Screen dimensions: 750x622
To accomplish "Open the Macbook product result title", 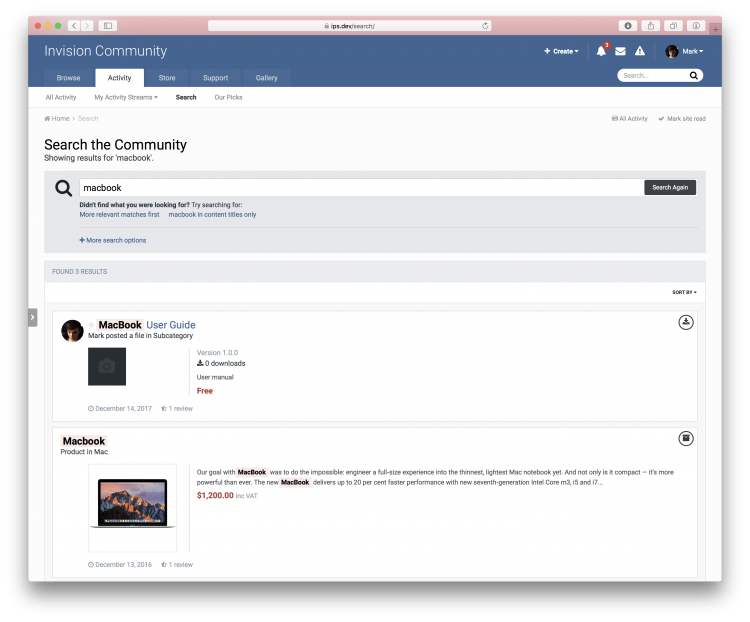I will [x=84, y=441].
